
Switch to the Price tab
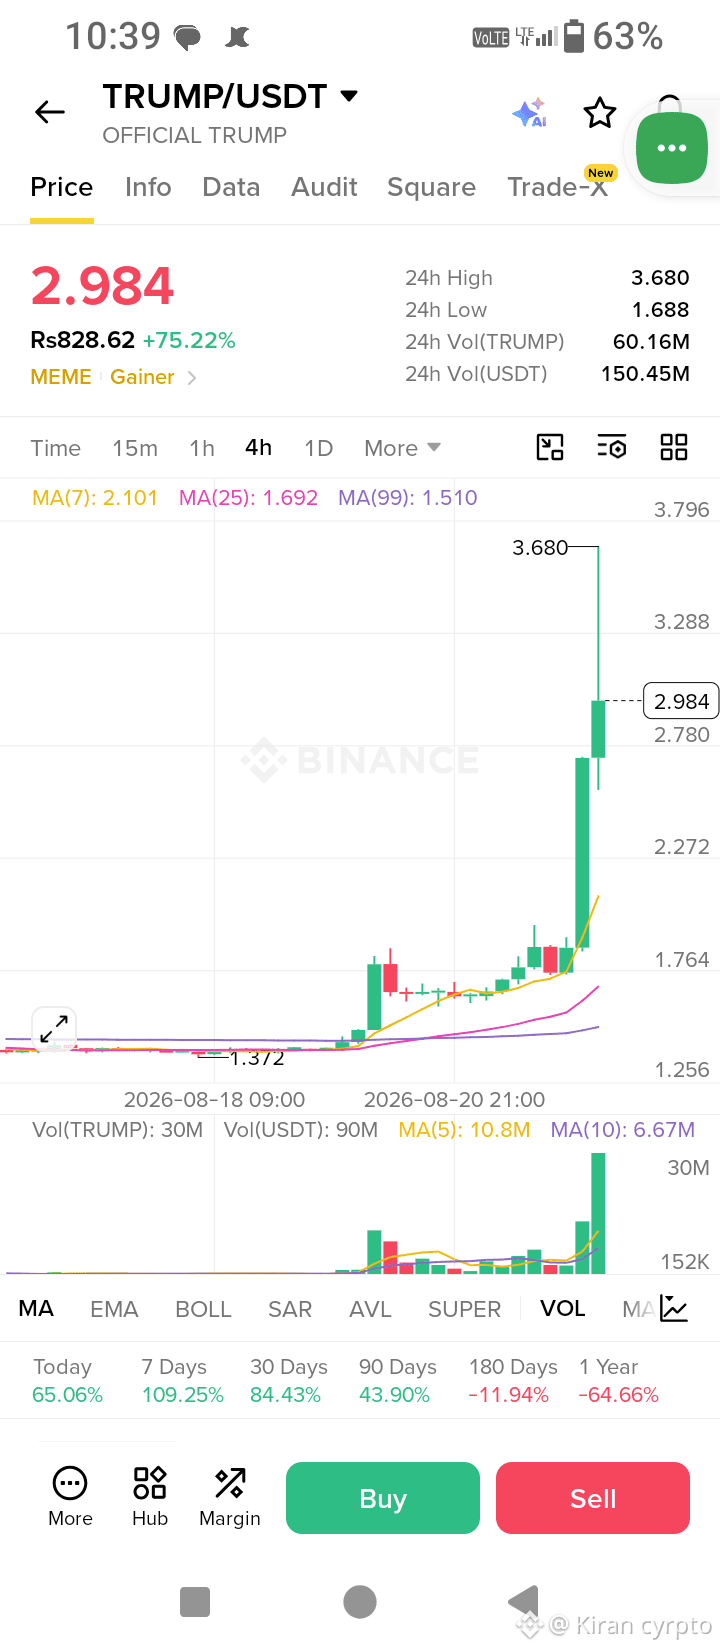62,187
